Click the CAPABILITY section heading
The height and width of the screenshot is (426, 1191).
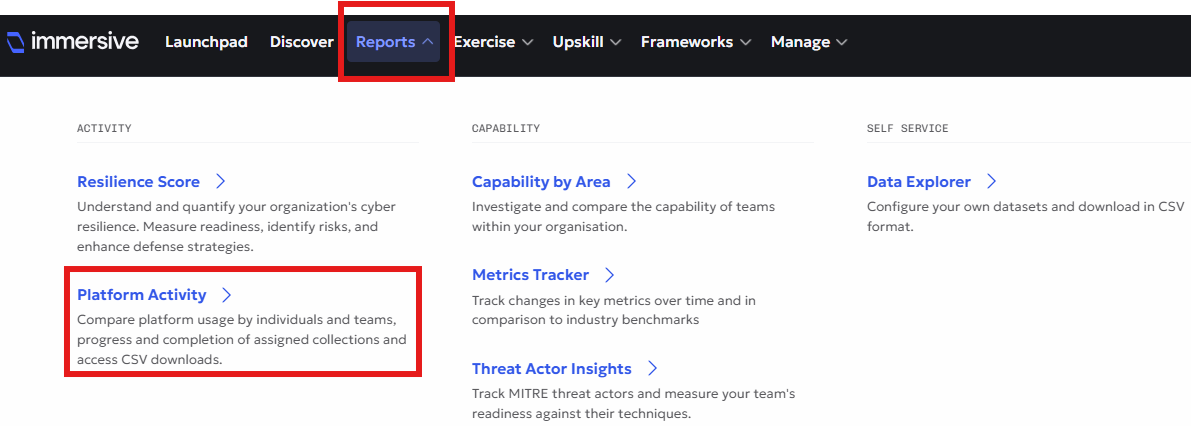point(506,128)
